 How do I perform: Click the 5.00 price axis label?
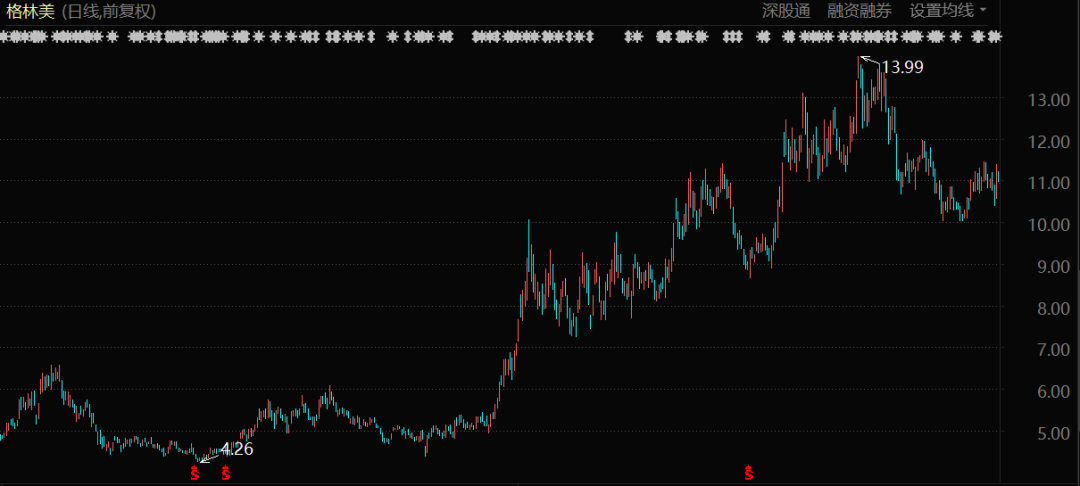[x=1052, y=434]
